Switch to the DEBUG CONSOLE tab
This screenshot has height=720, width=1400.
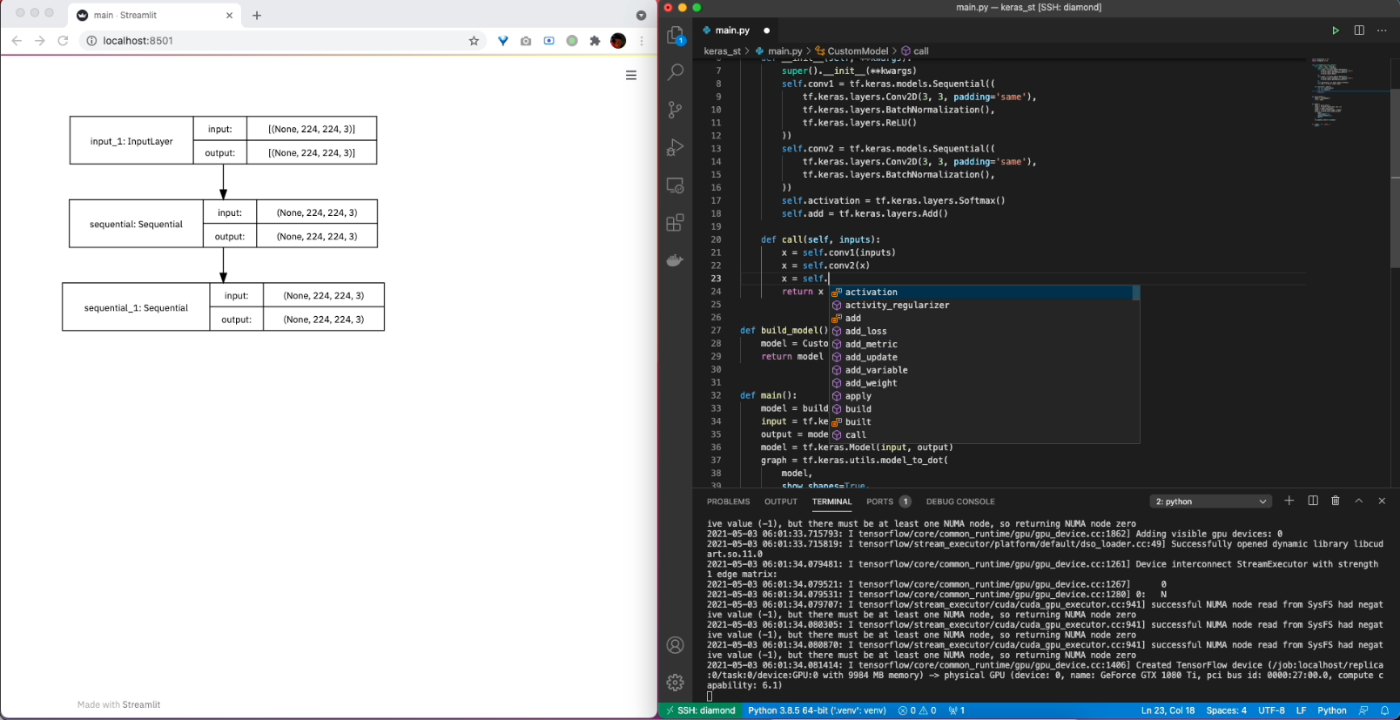click(x=960, y=501)
